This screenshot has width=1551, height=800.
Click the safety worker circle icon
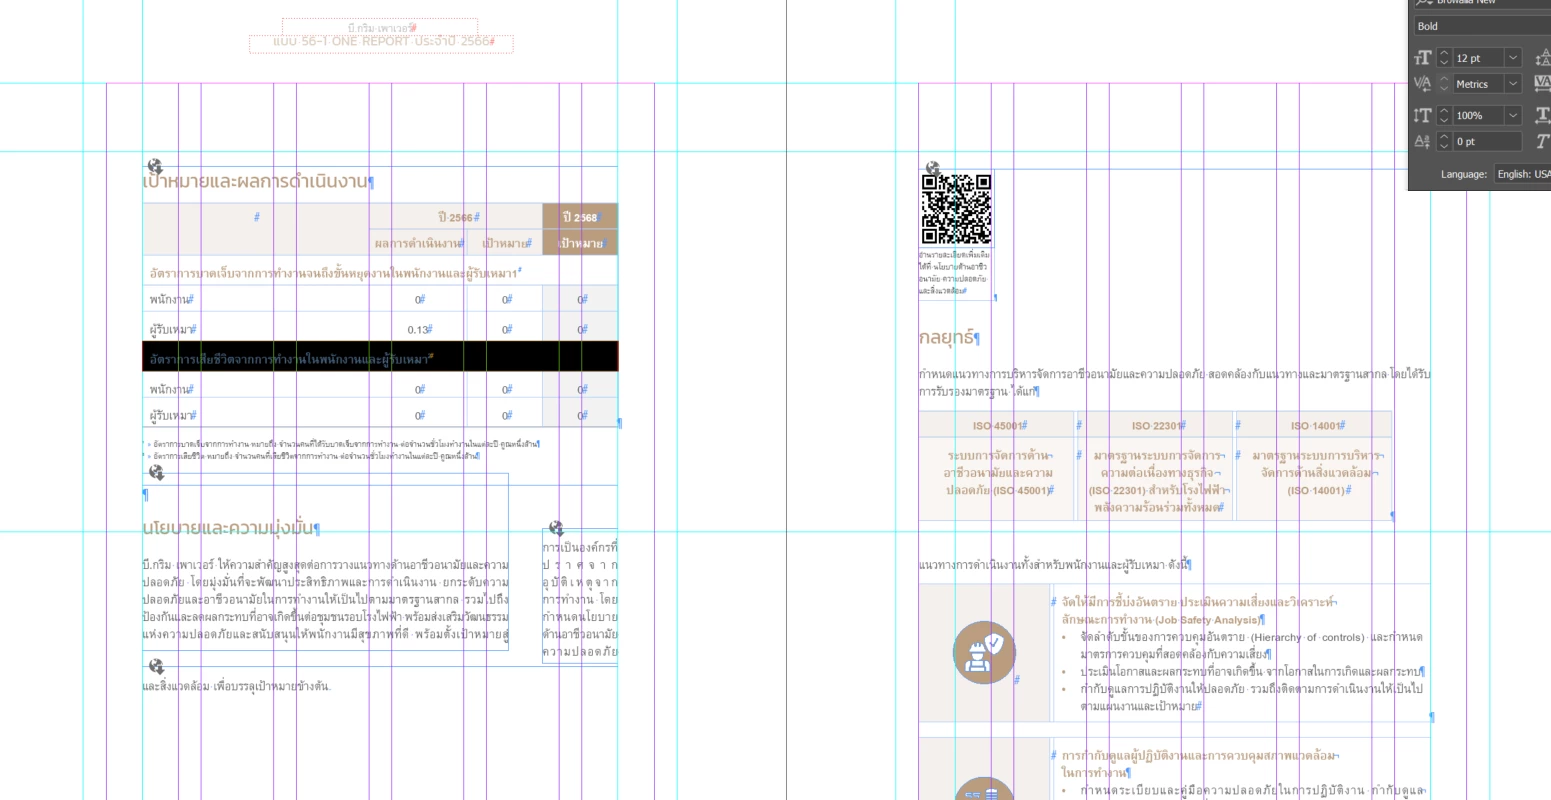pos(984,652)
